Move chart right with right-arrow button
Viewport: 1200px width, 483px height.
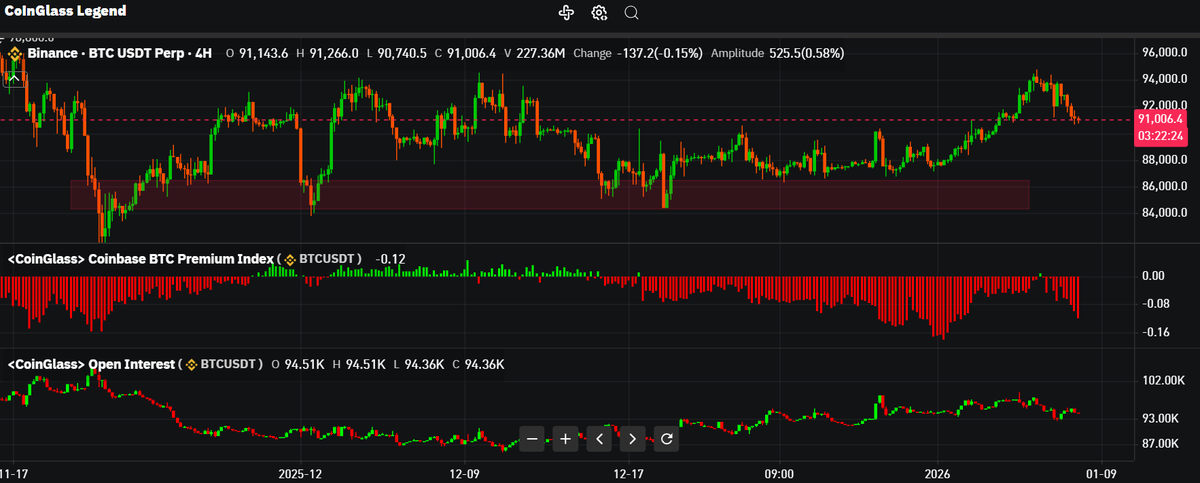[632, 438]
